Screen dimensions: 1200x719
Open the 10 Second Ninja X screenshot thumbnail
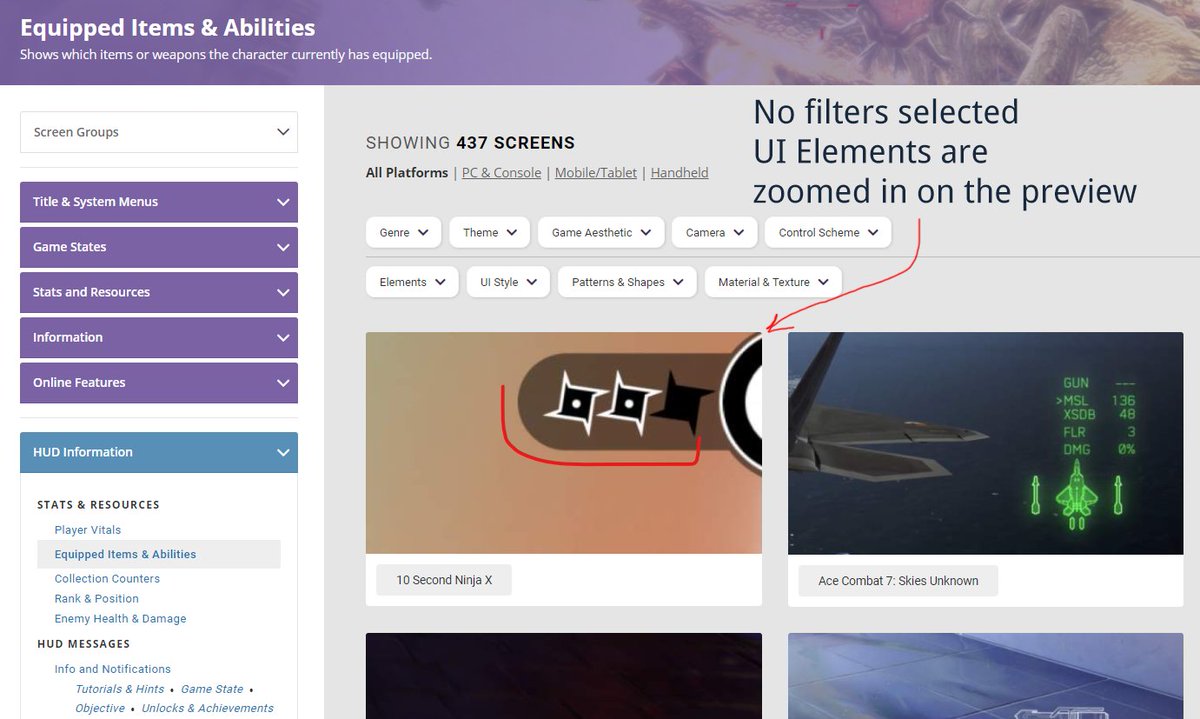(x=564, y=443)
